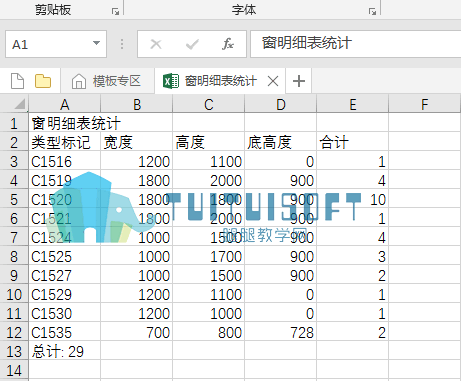Open the yellow folder icon
Image resolution: width=461 pixels, height=381 pixels.
[x=43, y=81]
